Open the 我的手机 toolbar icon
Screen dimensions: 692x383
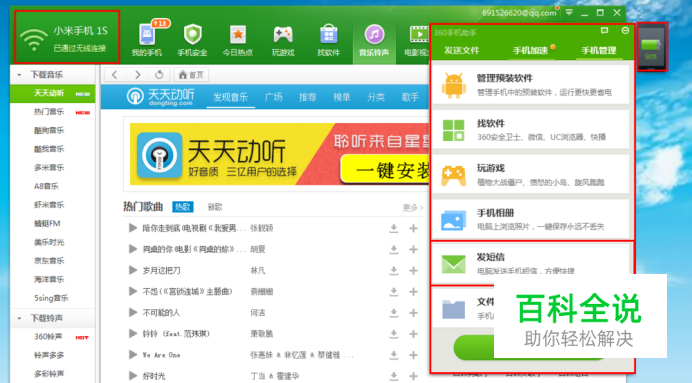click(x=147, y=39)
